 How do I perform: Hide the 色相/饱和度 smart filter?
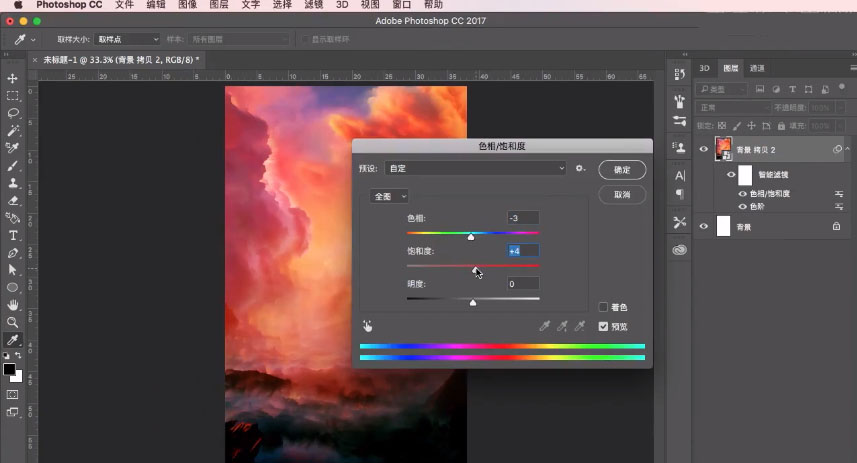click(x=743, y=194)
